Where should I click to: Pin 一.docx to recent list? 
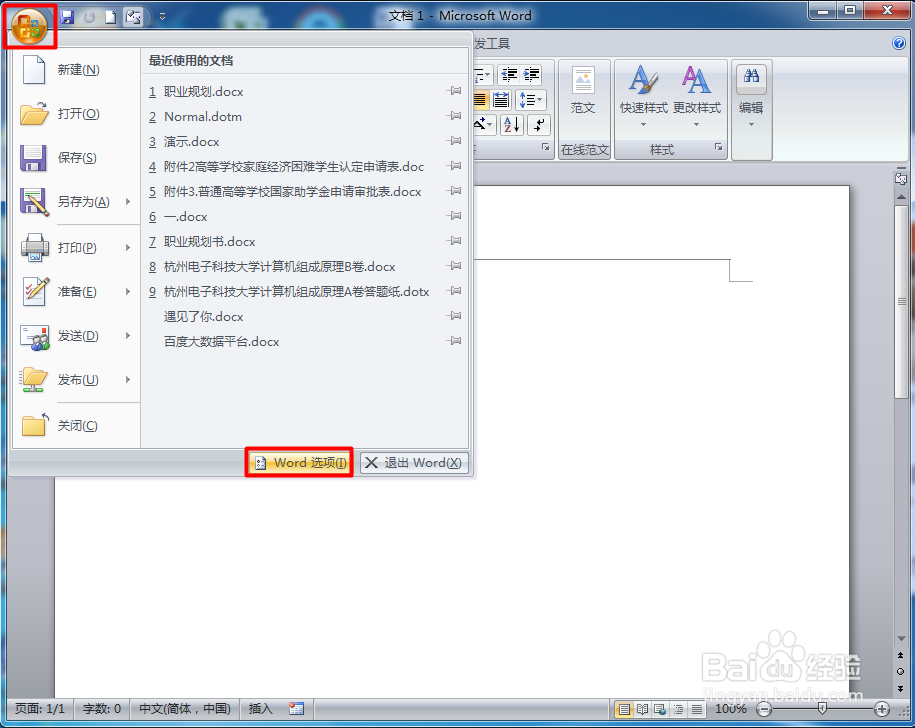pos(454,216)
